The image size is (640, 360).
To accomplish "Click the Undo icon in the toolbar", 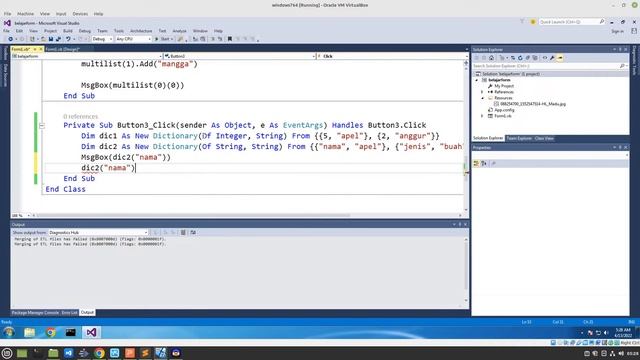I will (68, 39).
